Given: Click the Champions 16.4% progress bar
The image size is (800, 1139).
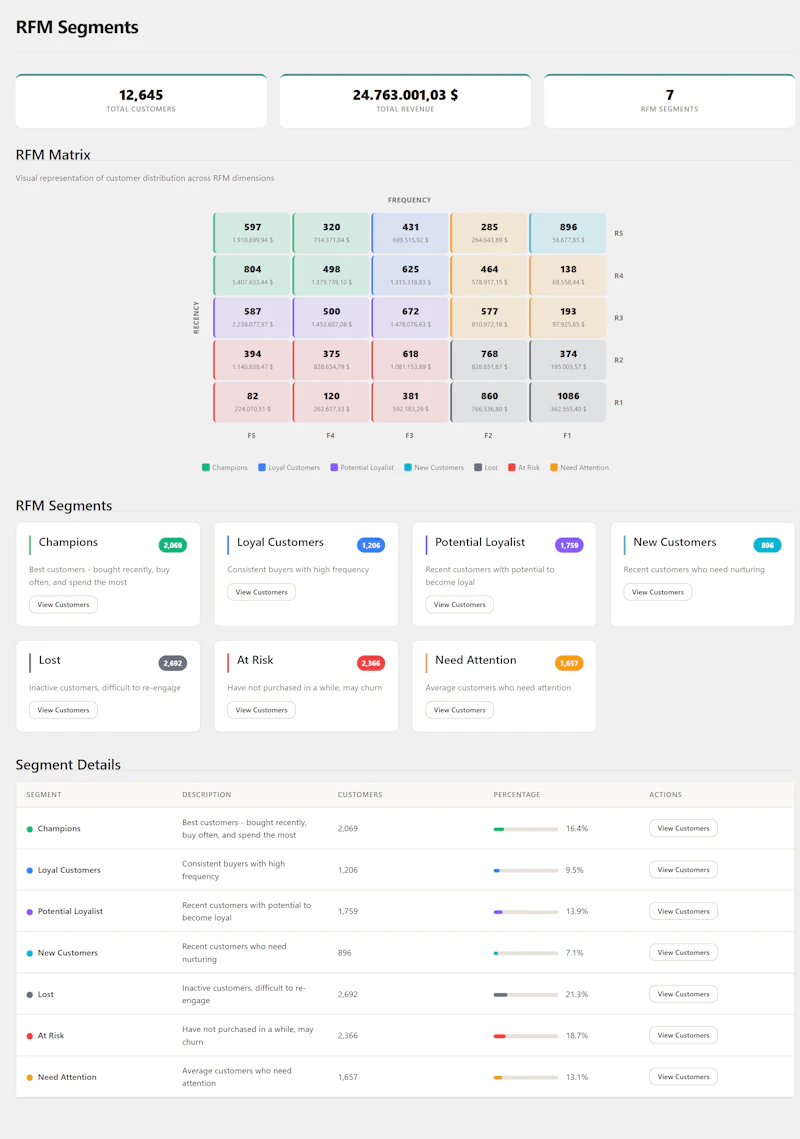Looking at the screenshot, I should tap(526, 829).
